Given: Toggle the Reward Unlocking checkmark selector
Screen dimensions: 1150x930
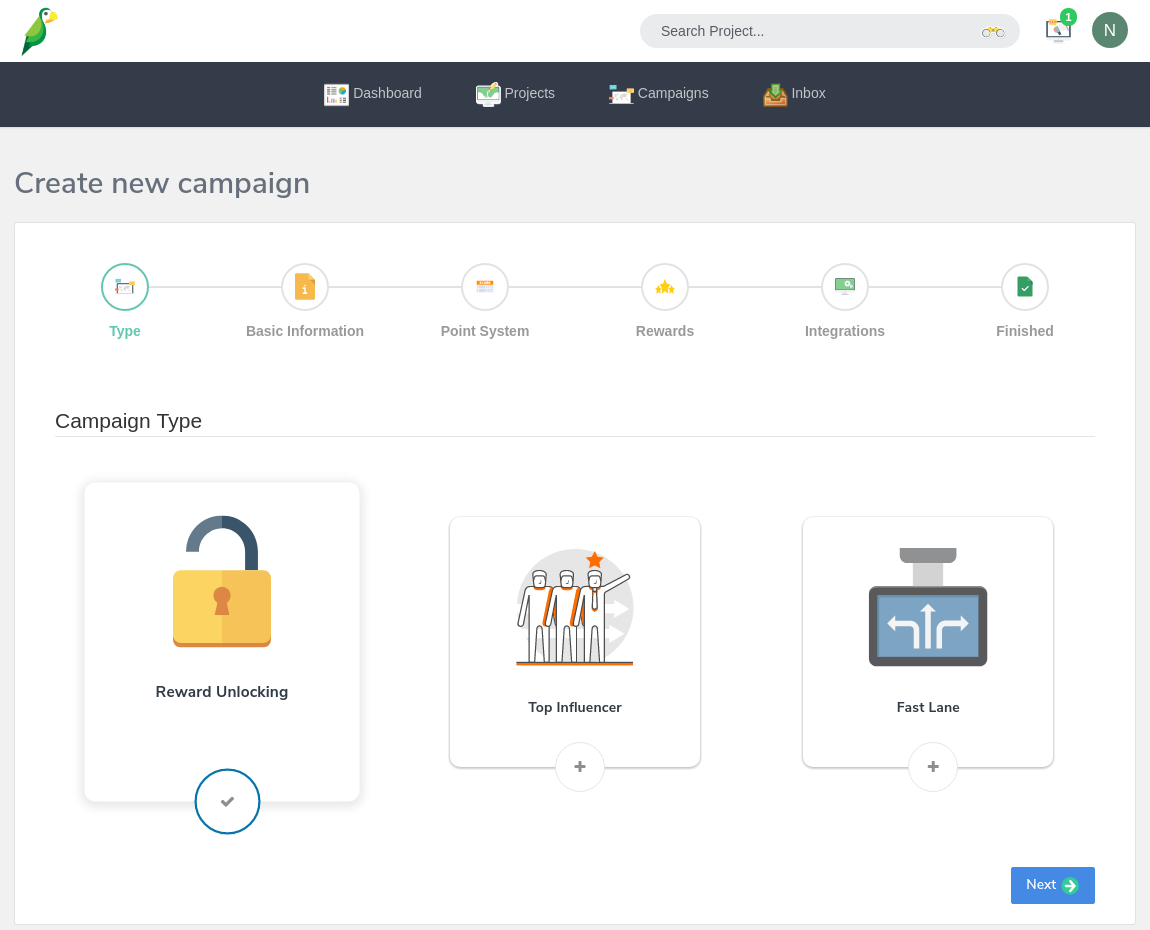Looking at the screenshot, I should [x=227, y=802].
